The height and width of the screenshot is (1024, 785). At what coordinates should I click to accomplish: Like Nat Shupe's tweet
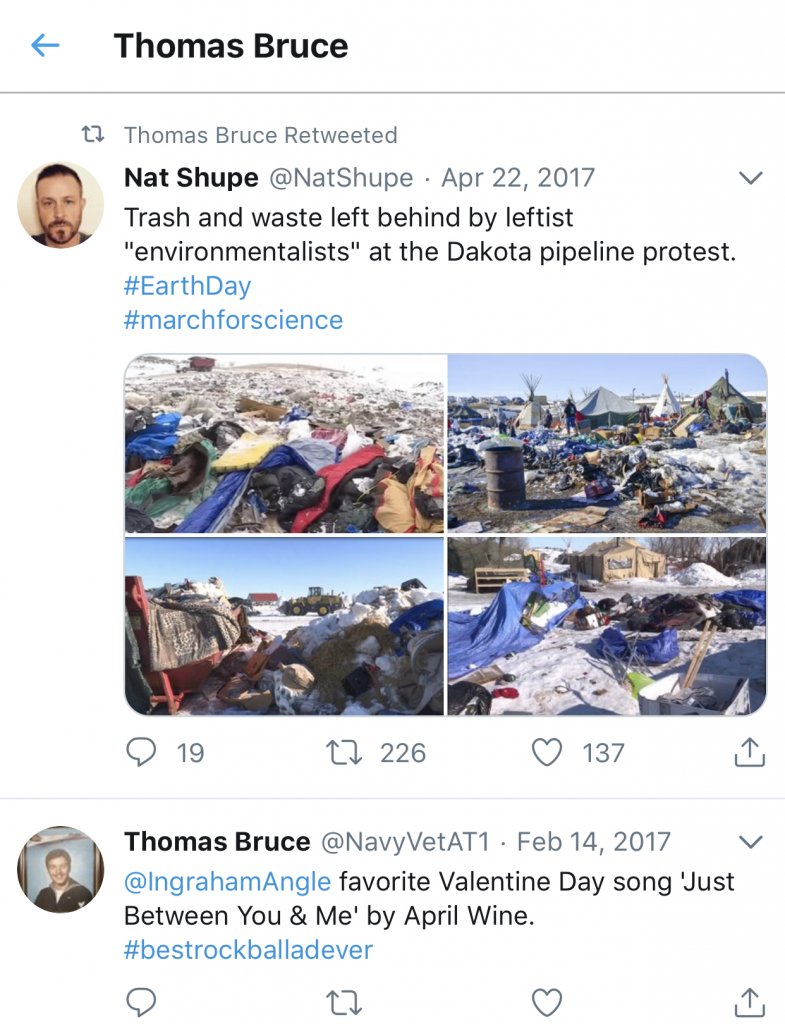[547, 752]
